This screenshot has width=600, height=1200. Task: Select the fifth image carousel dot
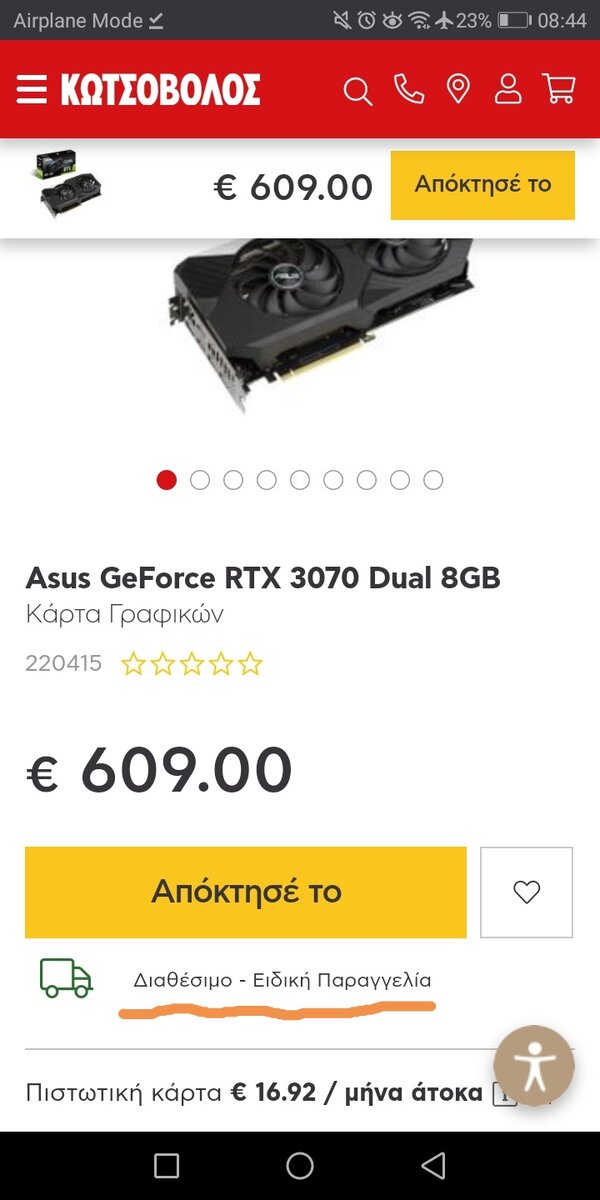tap(300, 480)
